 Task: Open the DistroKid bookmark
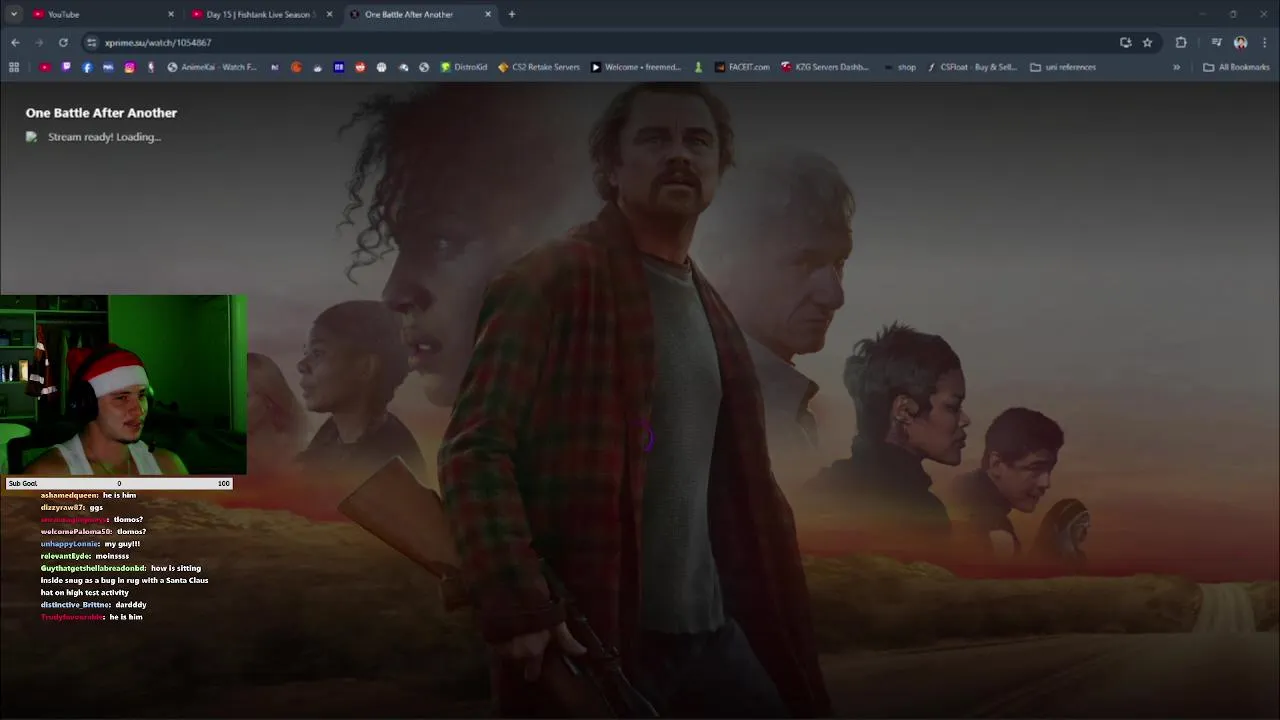pos(464,67)
